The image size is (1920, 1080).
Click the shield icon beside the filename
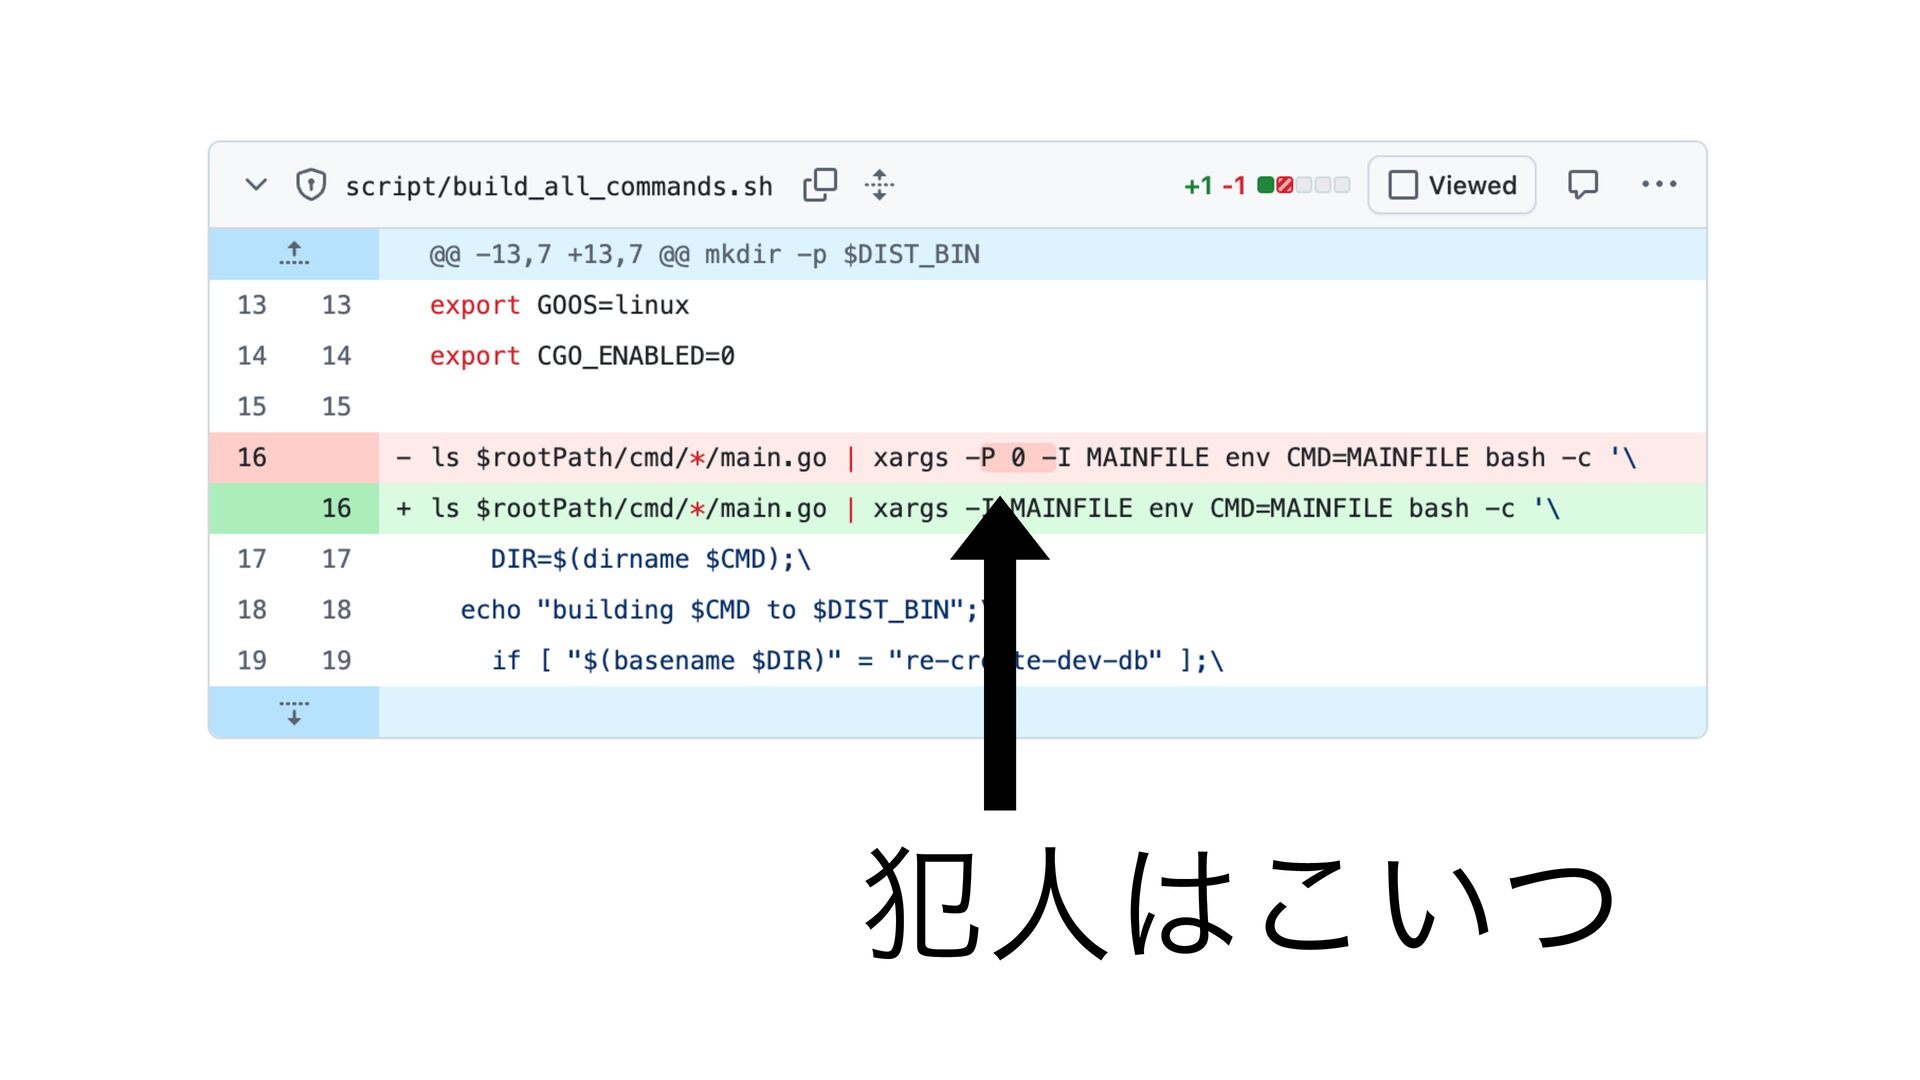[x=311, y=185]
